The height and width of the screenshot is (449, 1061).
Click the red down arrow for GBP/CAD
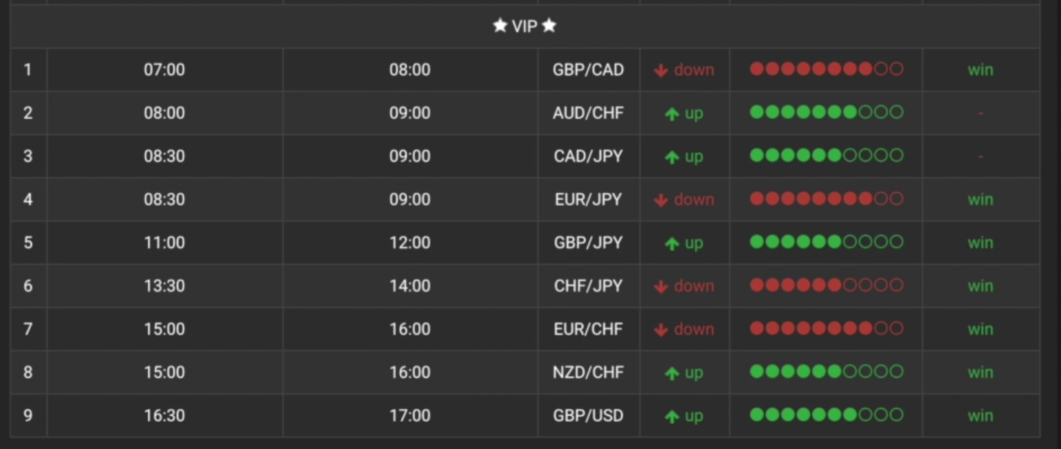(x=661, y=70)
